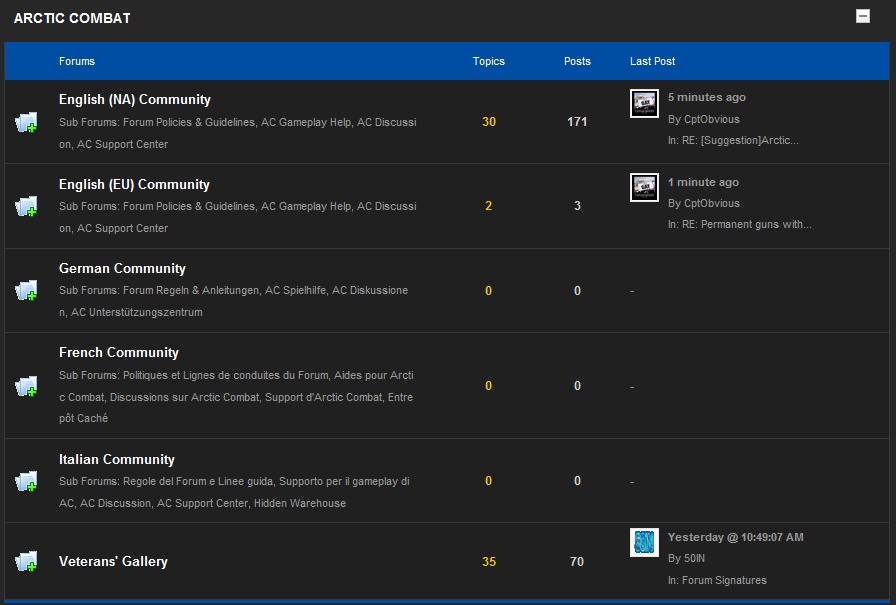Image resolution: width=896 pixels, height=605 pixels.
Task: Click topic count 2 for English (EU)
Action: coord(489,206)
